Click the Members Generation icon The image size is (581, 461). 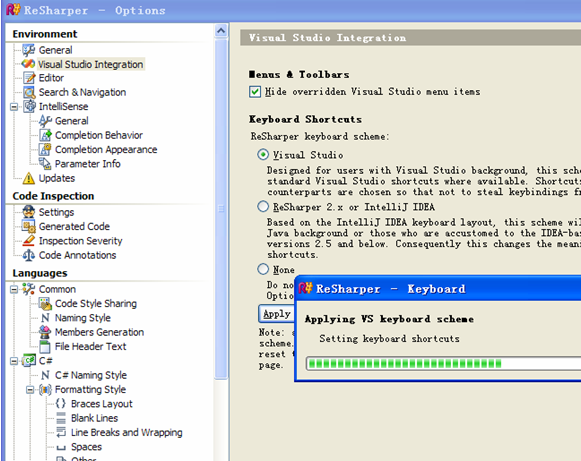(x=45, y=332)
